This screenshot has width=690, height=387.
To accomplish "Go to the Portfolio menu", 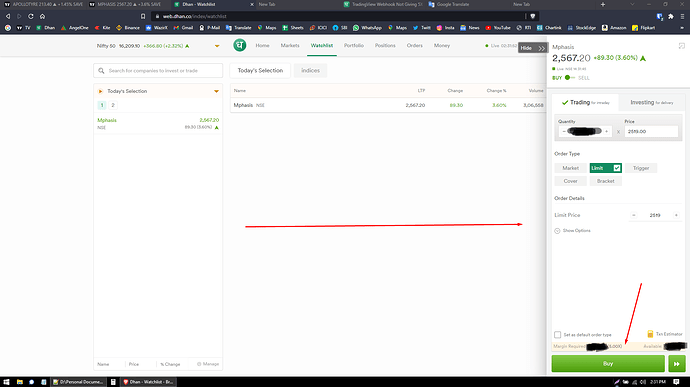I will pos(354,45).
